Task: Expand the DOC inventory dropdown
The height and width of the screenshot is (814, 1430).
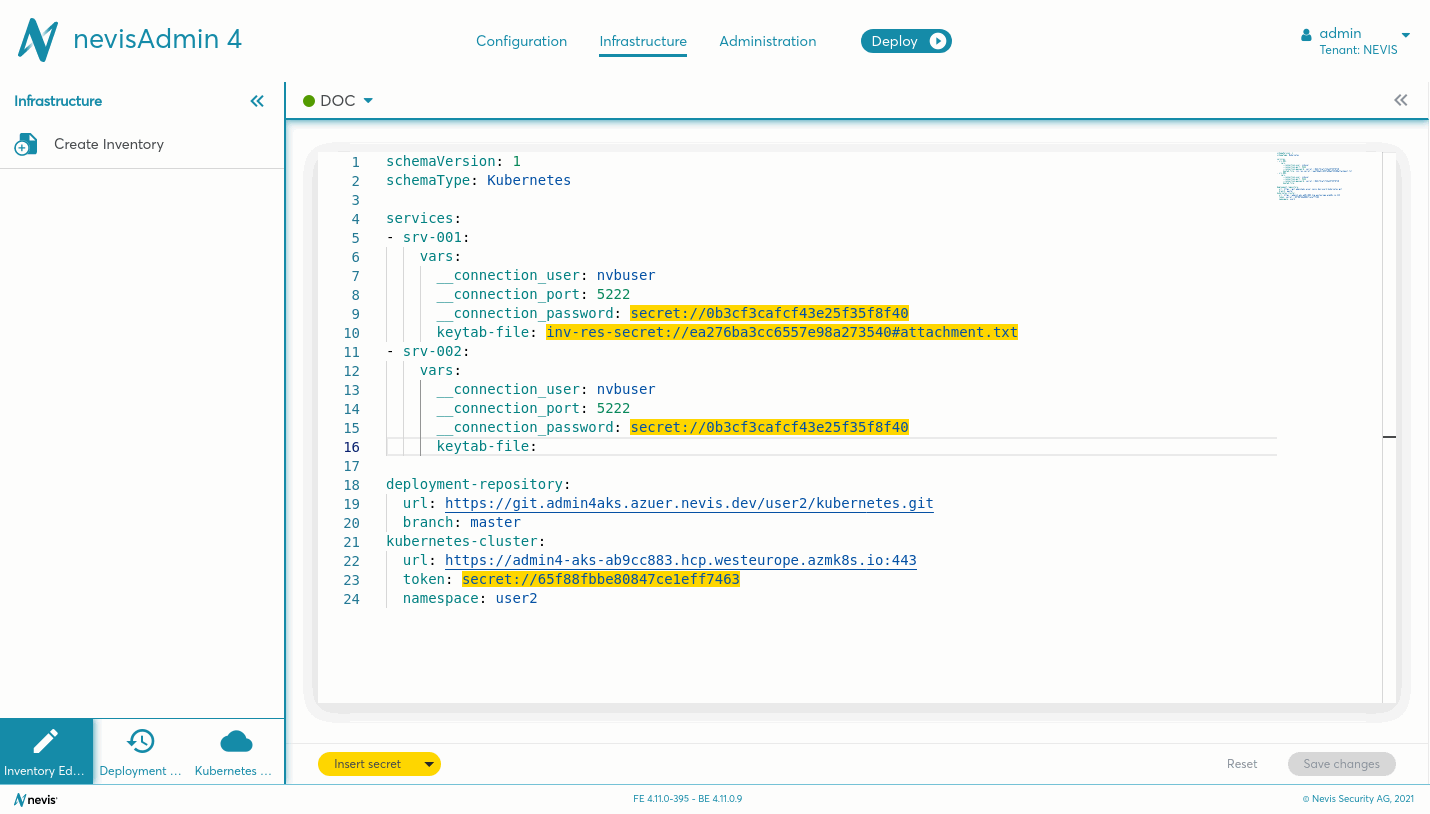Action: click(368, 101)
